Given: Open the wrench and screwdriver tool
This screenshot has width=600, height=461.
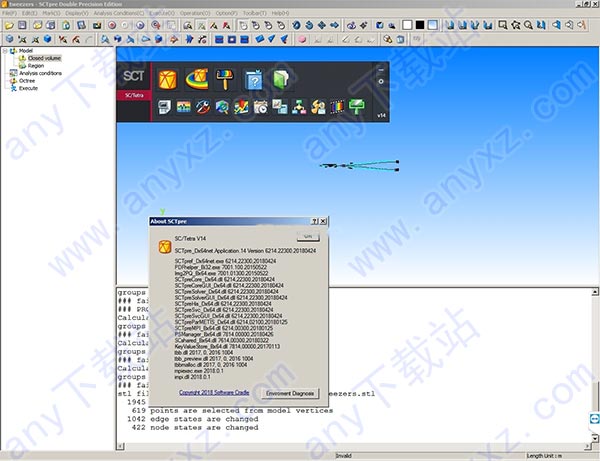Looking at the screenshot, I should 203,107.
